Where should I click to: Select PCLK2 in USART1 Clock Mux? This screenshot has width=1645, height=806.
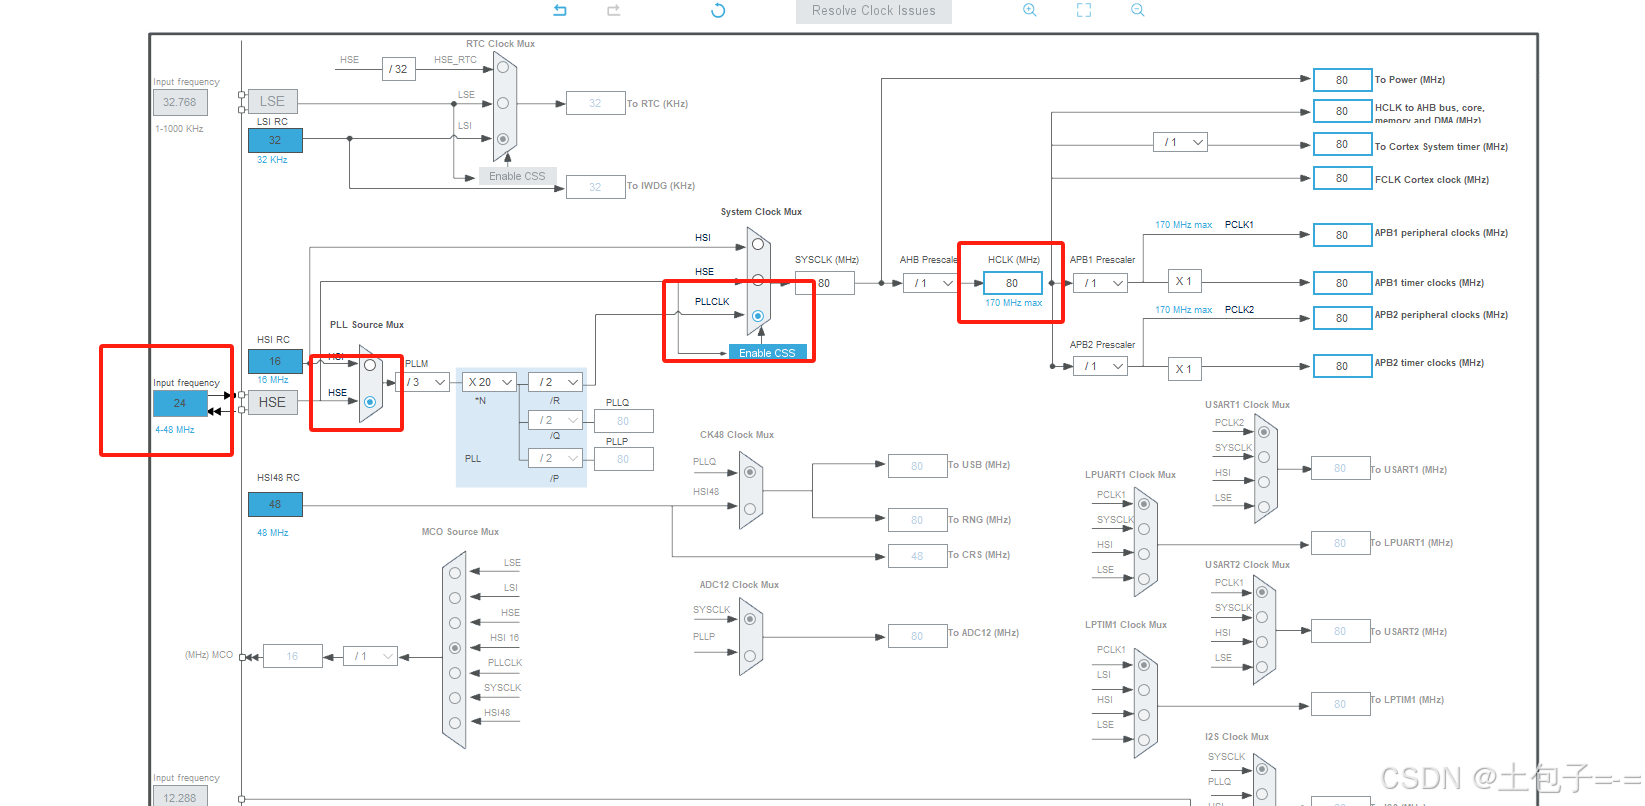click(x=1264, y=432)
